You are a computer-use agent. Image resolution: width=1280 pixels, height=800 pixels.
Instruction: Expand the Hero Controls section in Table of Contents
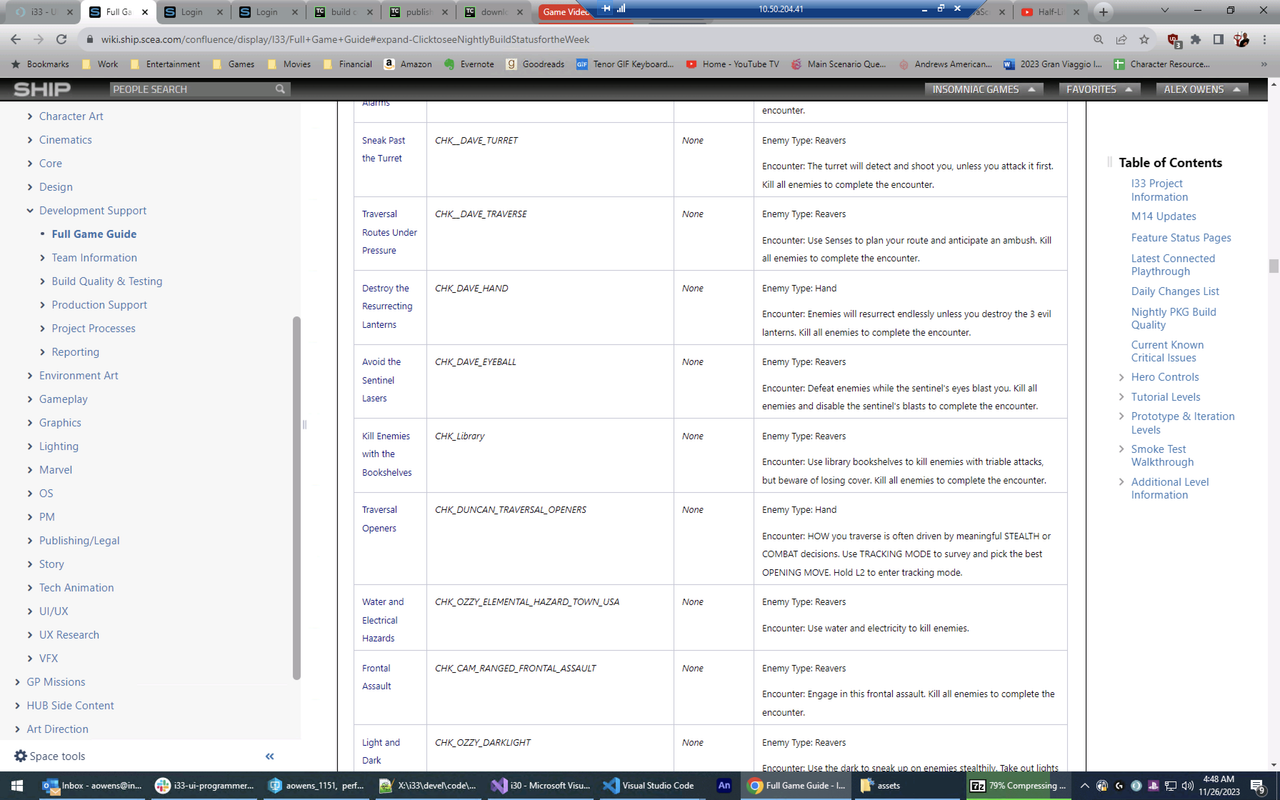(x=1122, y=377)
